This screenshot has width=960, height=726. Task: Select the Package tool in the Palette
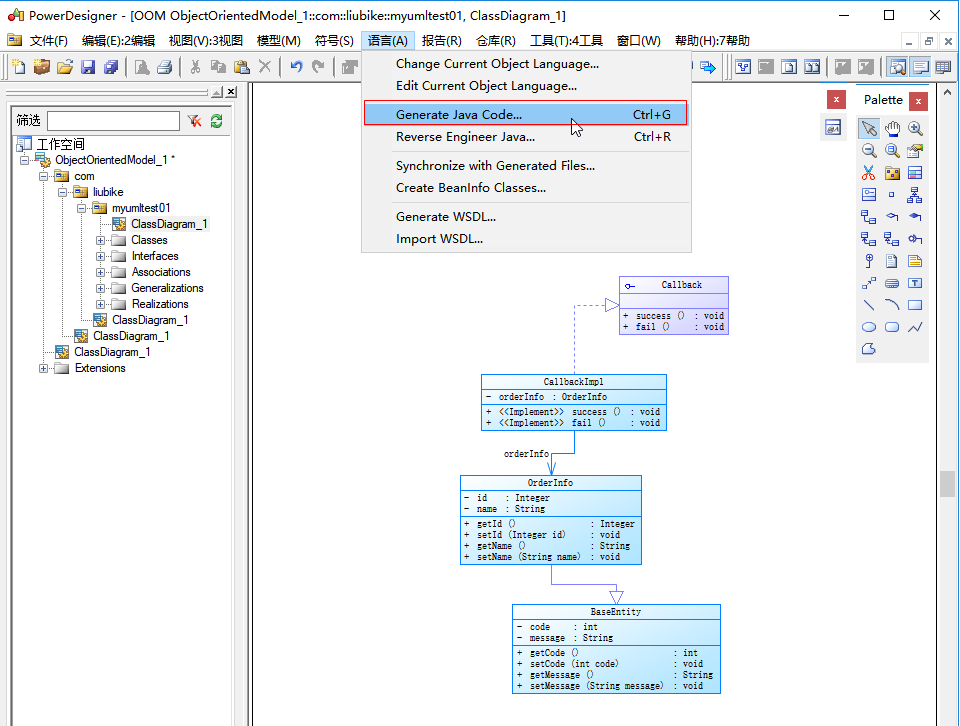click(x=892, y=172)
